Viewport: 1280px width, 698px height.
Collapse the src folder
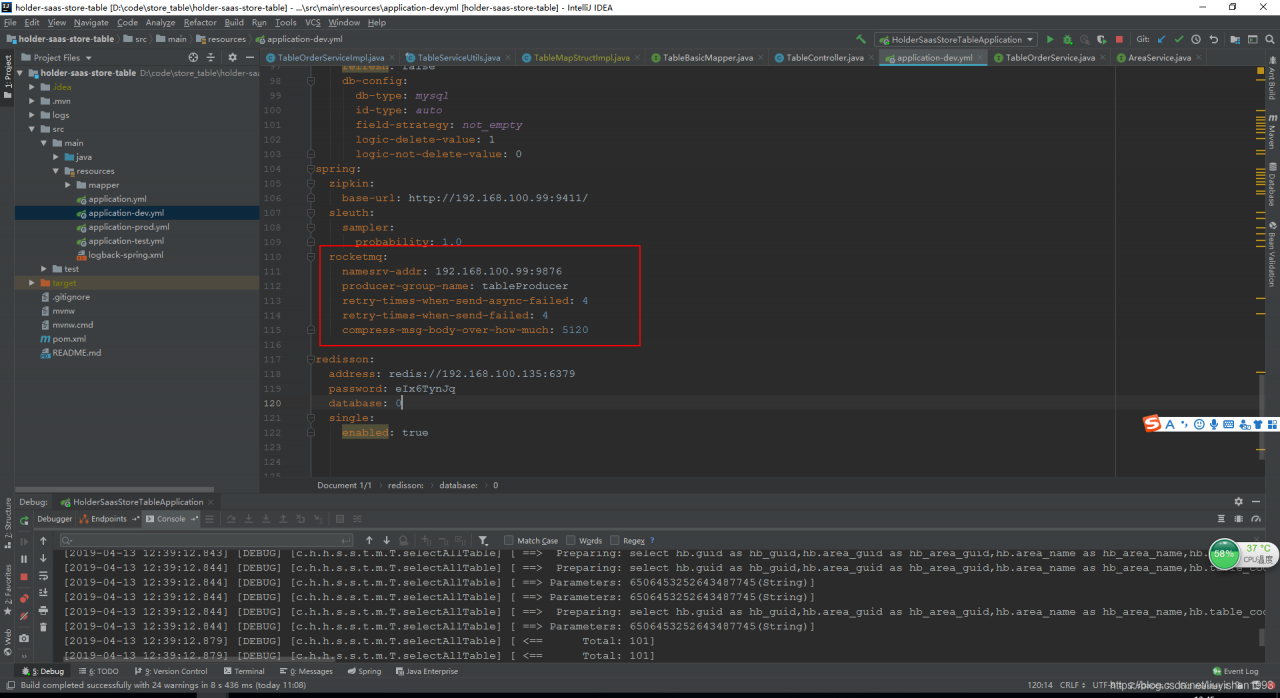(32, 129)
